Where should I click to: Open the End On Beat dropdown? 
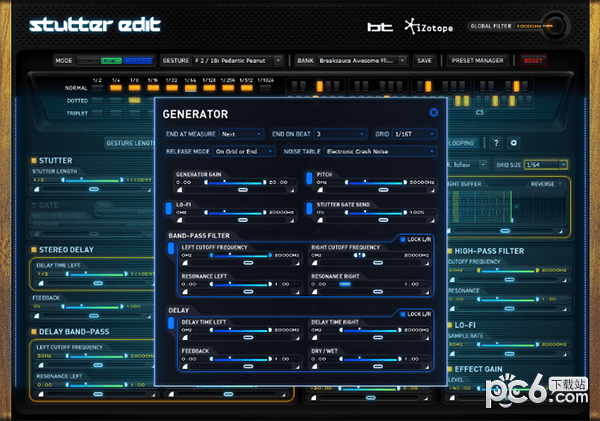340,134
